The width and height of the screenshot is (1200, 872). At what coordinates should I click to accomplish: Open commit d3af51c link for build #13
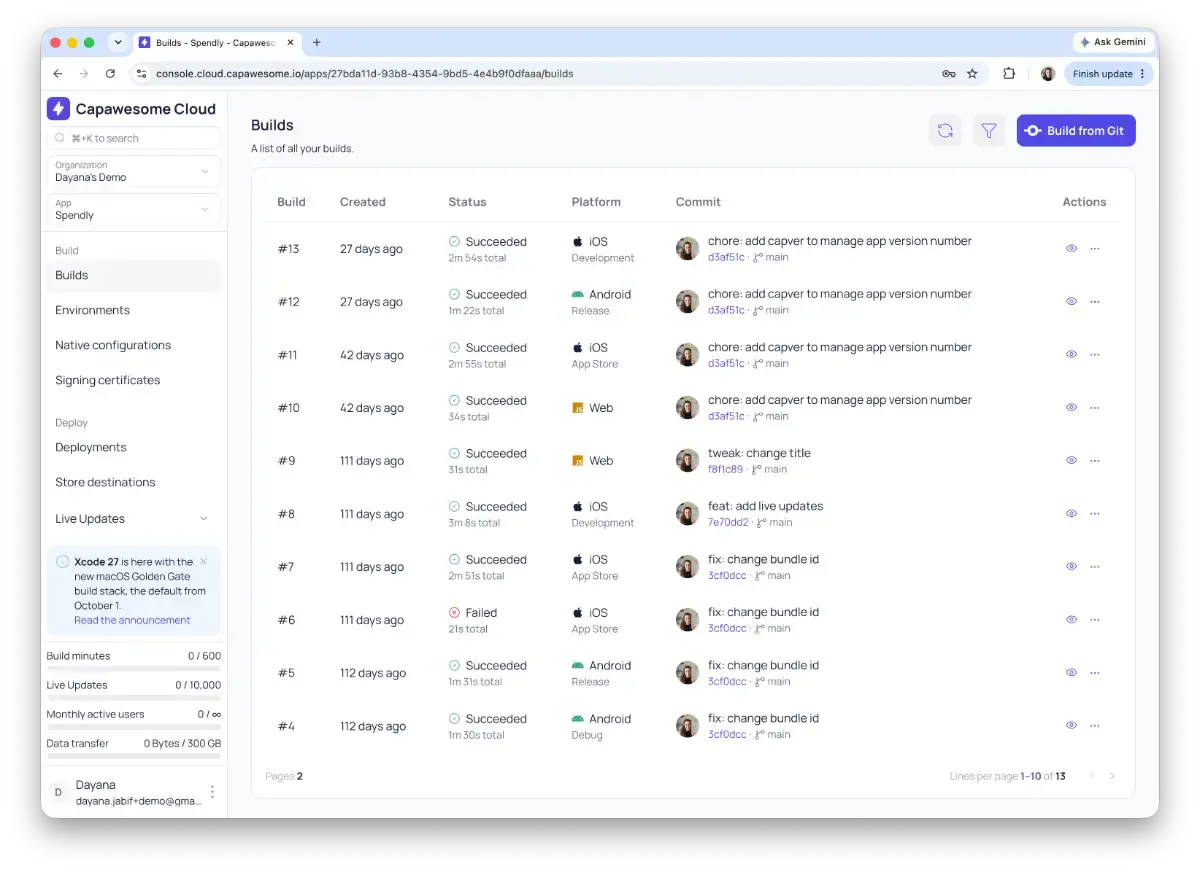pyautogui.click(x=726, y=257)
